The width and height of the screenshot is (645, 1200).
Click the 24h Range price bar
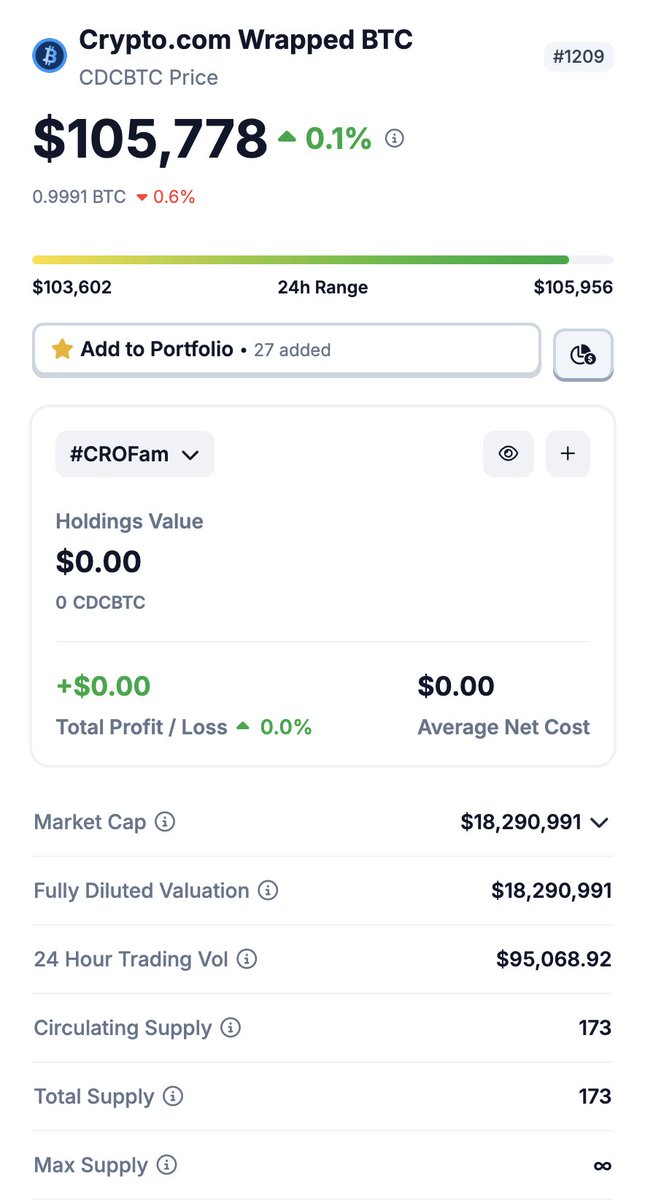[322, 260]
